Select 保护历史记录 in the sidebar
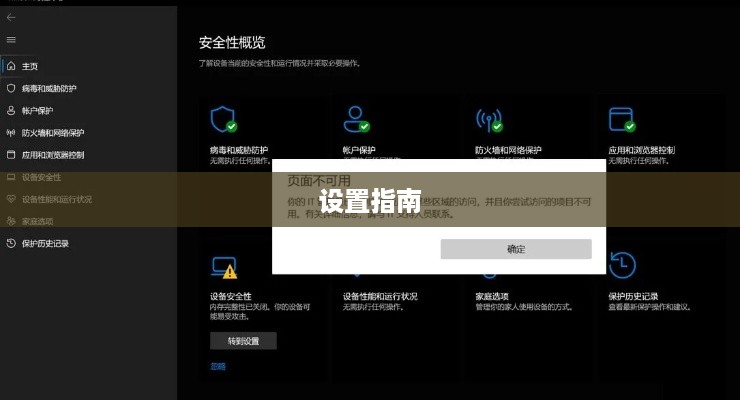 pos(45,243)
